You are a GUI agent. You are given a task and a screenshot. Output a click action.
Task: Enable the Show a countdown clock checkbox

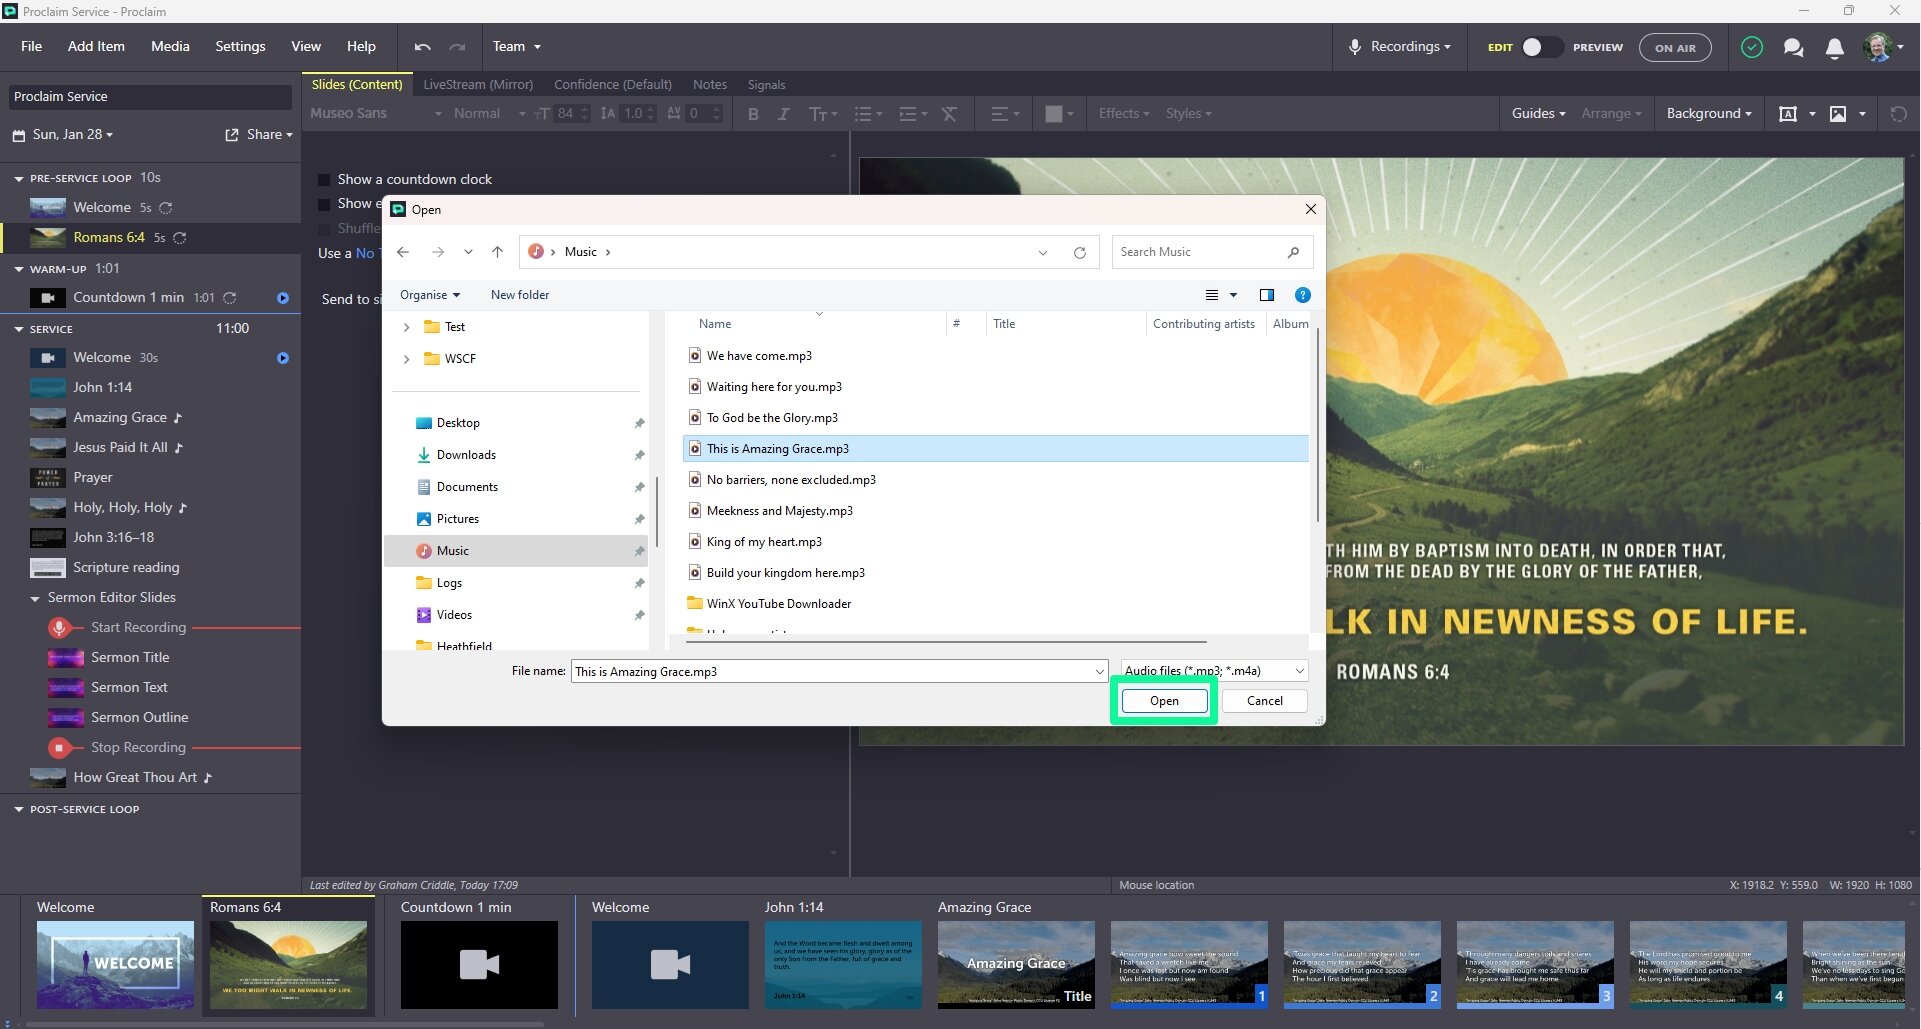pos(324,179)
